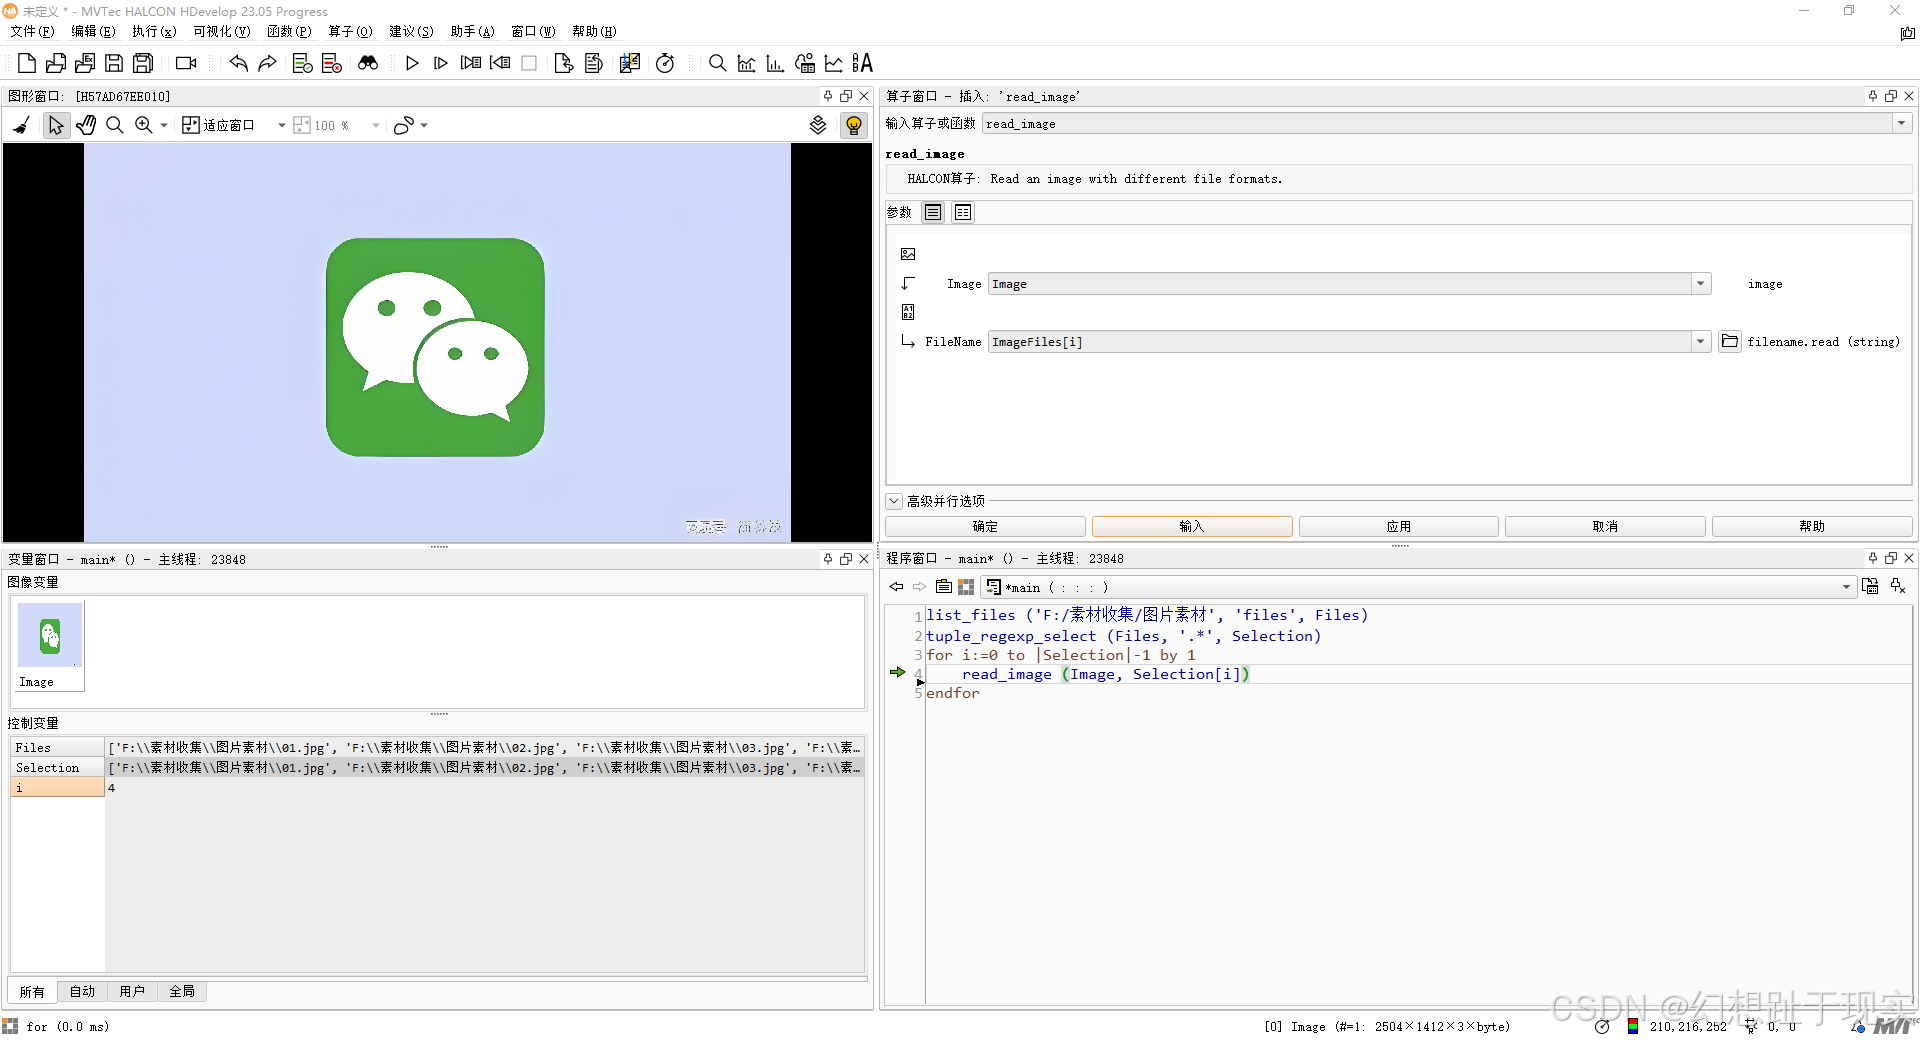Redo the last edit via the toolbar arrow
The height and width of the screenshot is (1040, 1920).
point(267,63)
